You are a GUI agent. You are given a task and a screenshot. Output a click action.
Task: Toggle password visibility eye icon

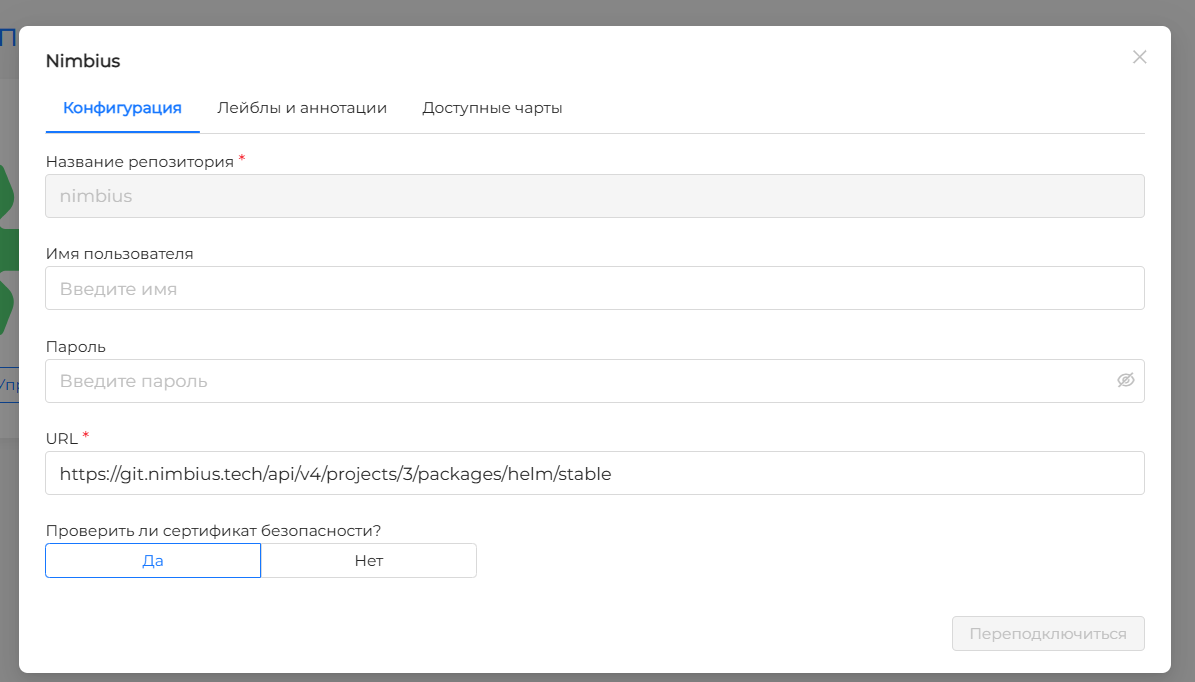point(1126,380)
